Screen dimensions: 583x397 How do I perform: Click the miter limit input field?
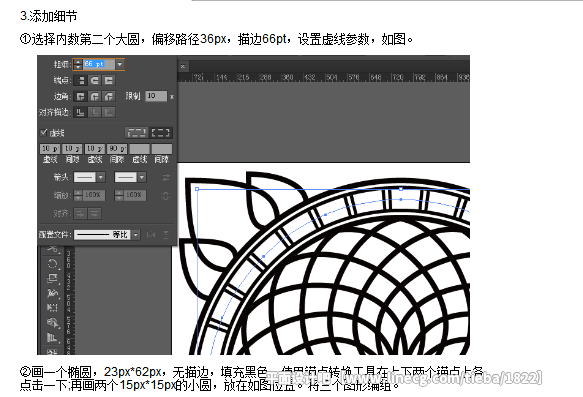pos(156,96)
